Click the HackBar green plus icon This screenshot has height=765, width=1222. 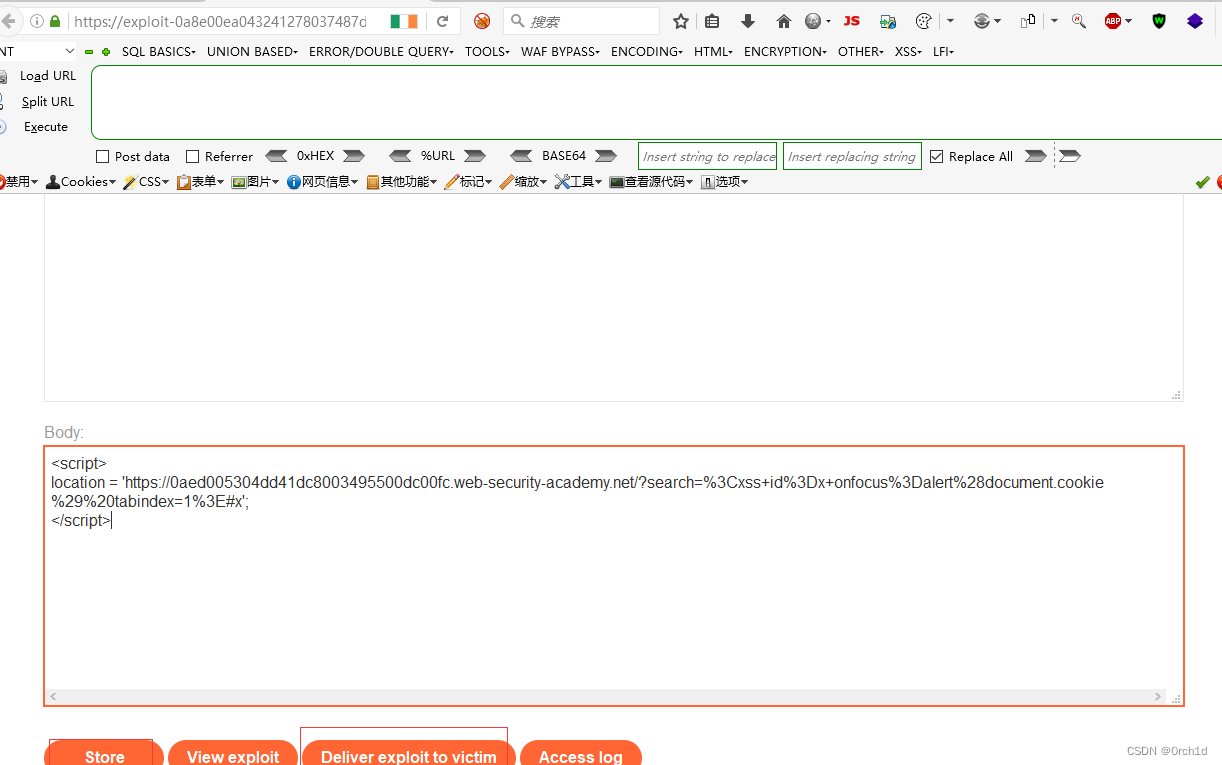(x=105, y=52)
